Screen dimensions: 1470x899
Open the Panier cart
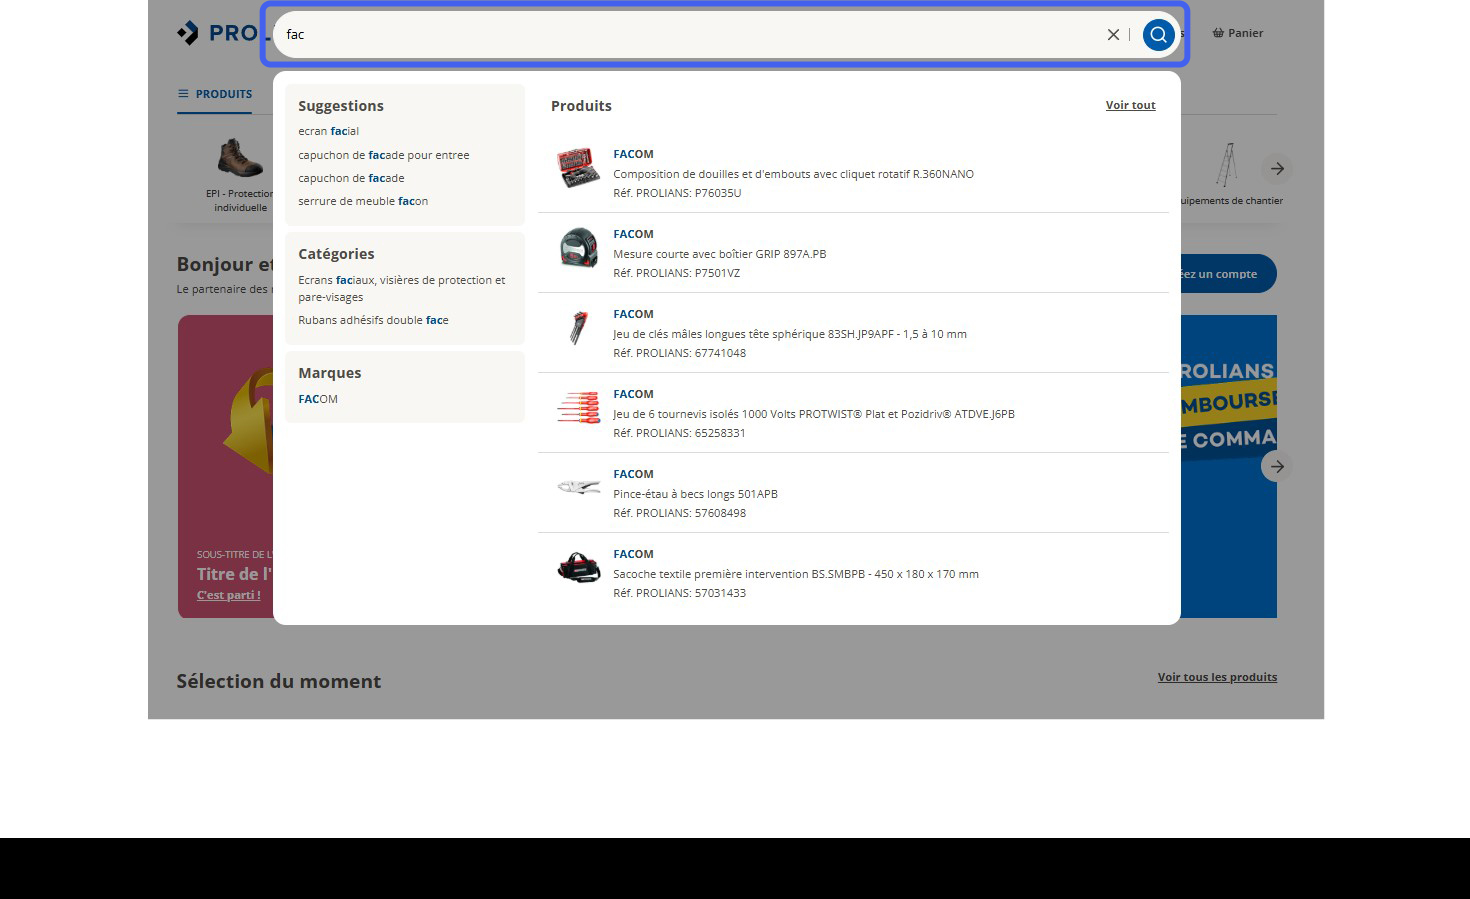(1237, 33)
